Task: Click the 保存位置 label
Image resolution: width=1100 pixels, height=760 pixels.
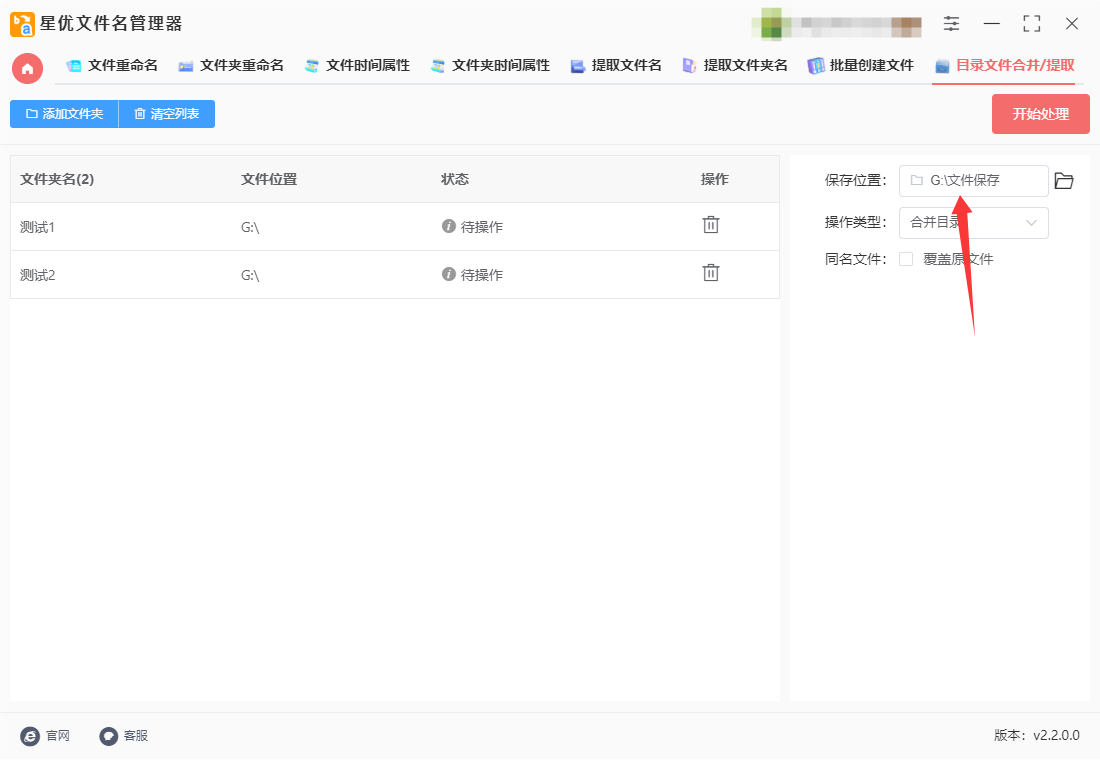Action: (855, 180)
